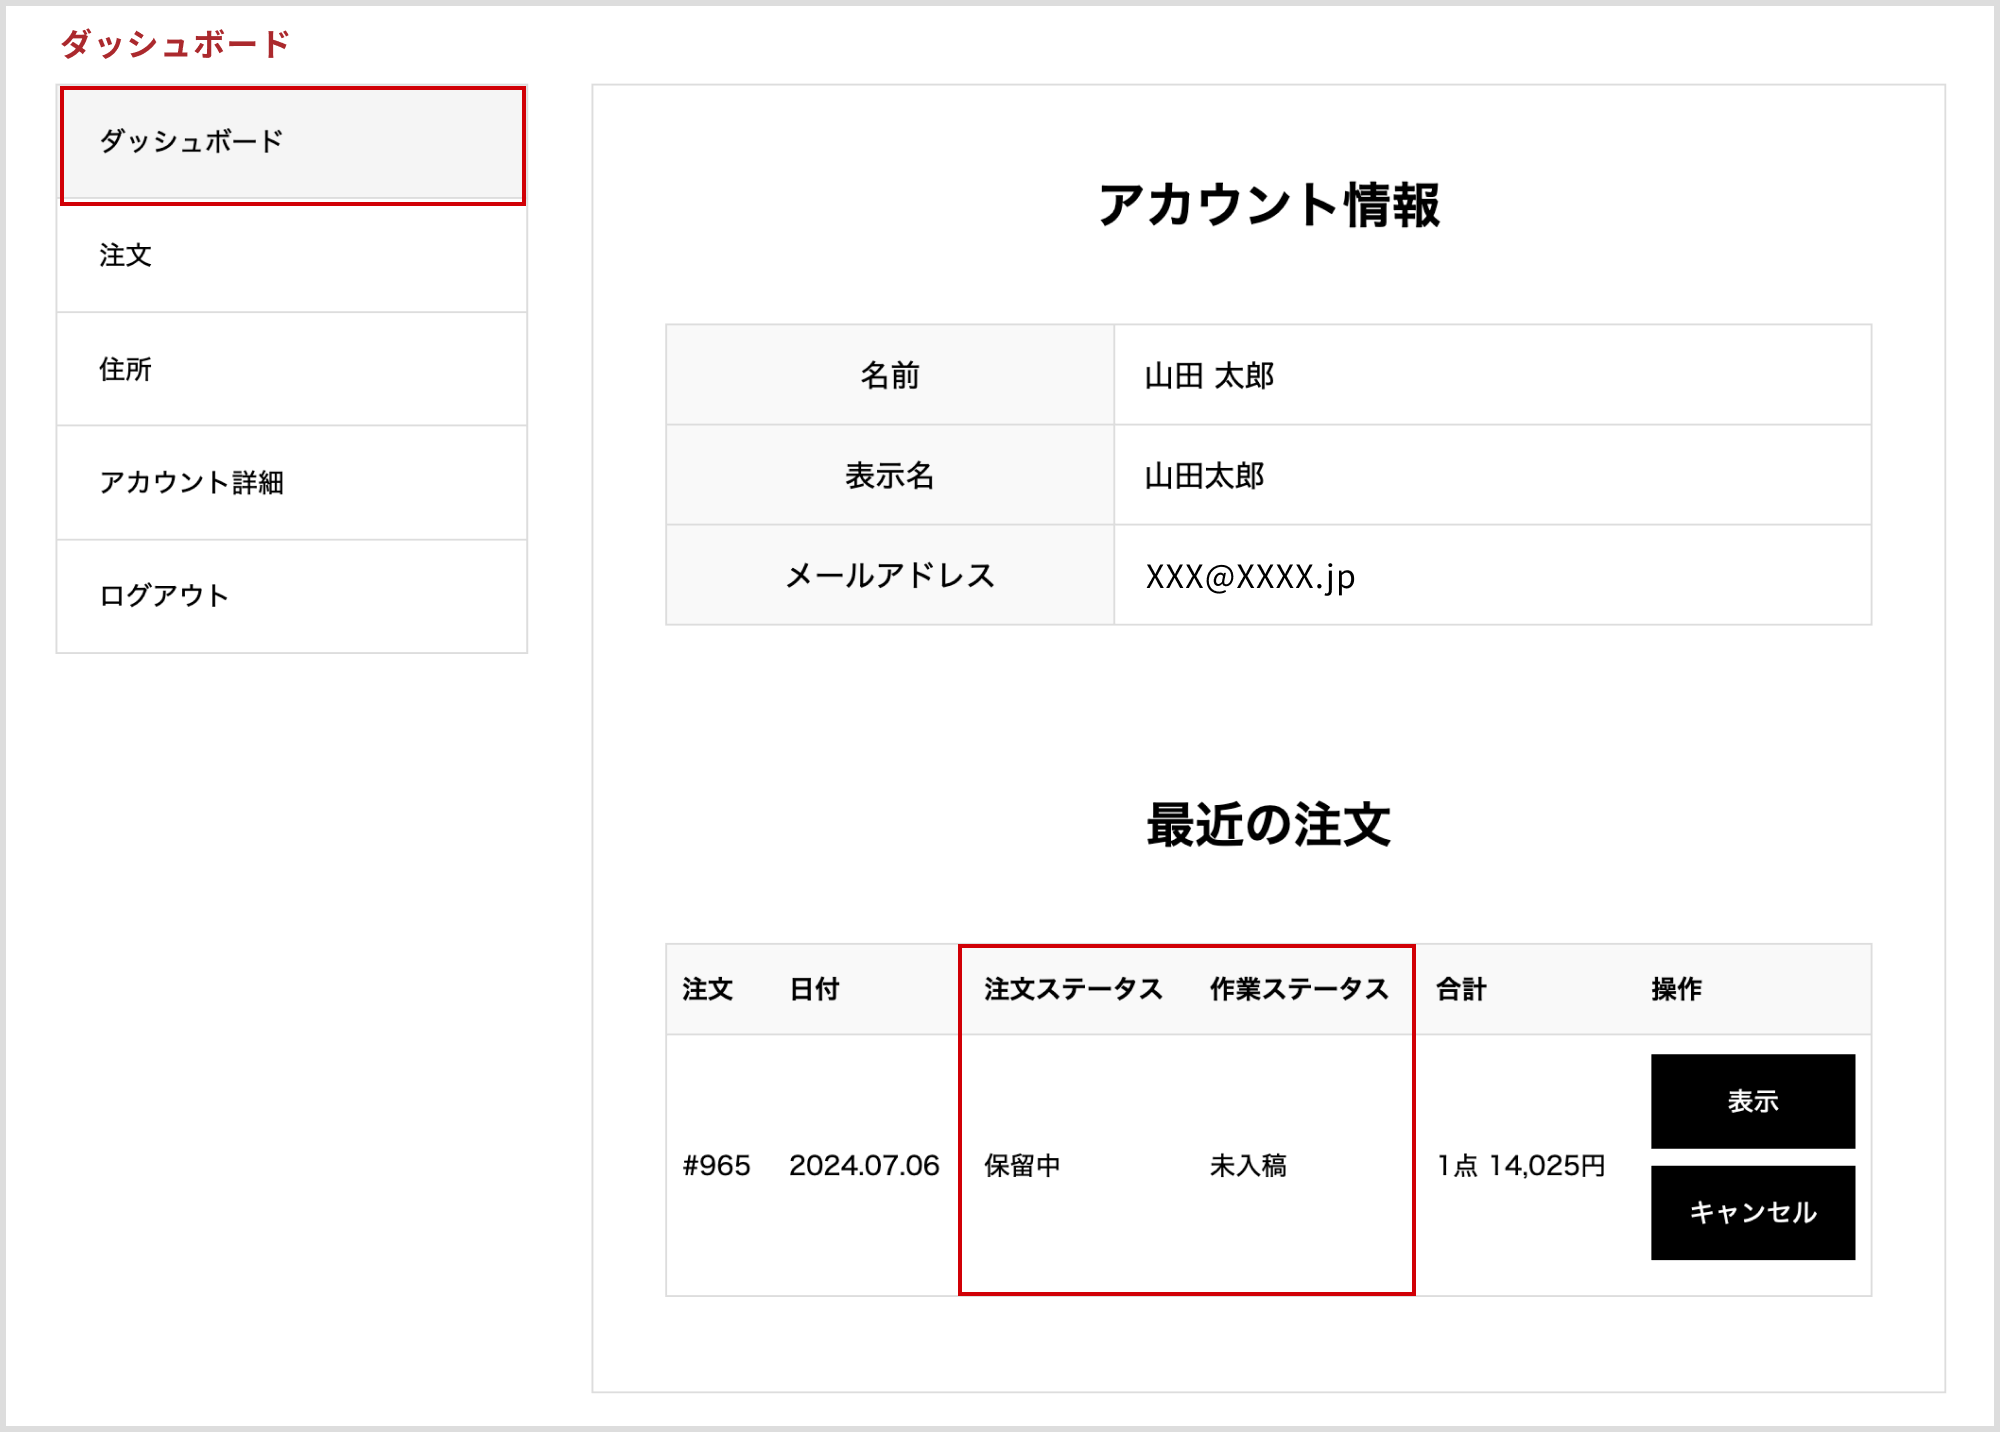The width and height of the screenshot is (2000, 1432).
Task: Click the メールアドレス label cell
Action: (x=890, y=575)
